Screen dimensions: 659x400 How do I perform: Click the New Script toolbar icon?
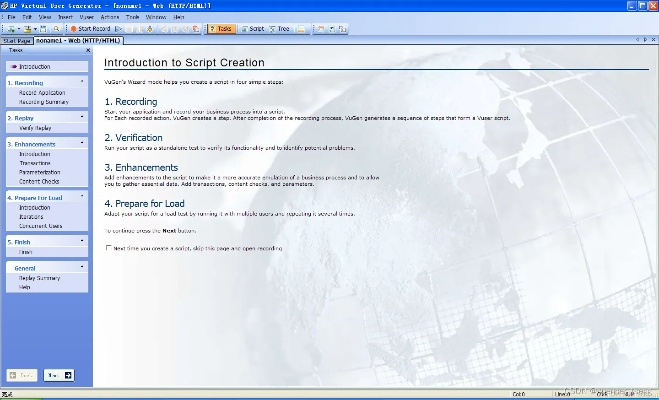coord(11,29)
